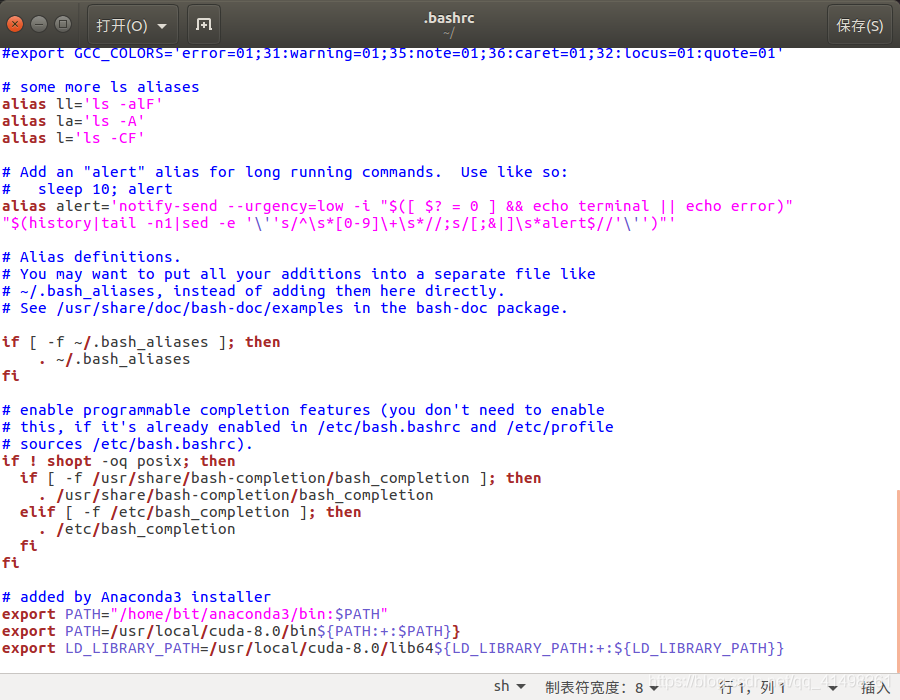This screenshot has width=900, height=700.
Task: Click the vertical scrollbar handle
Action: tap(897, 580)
